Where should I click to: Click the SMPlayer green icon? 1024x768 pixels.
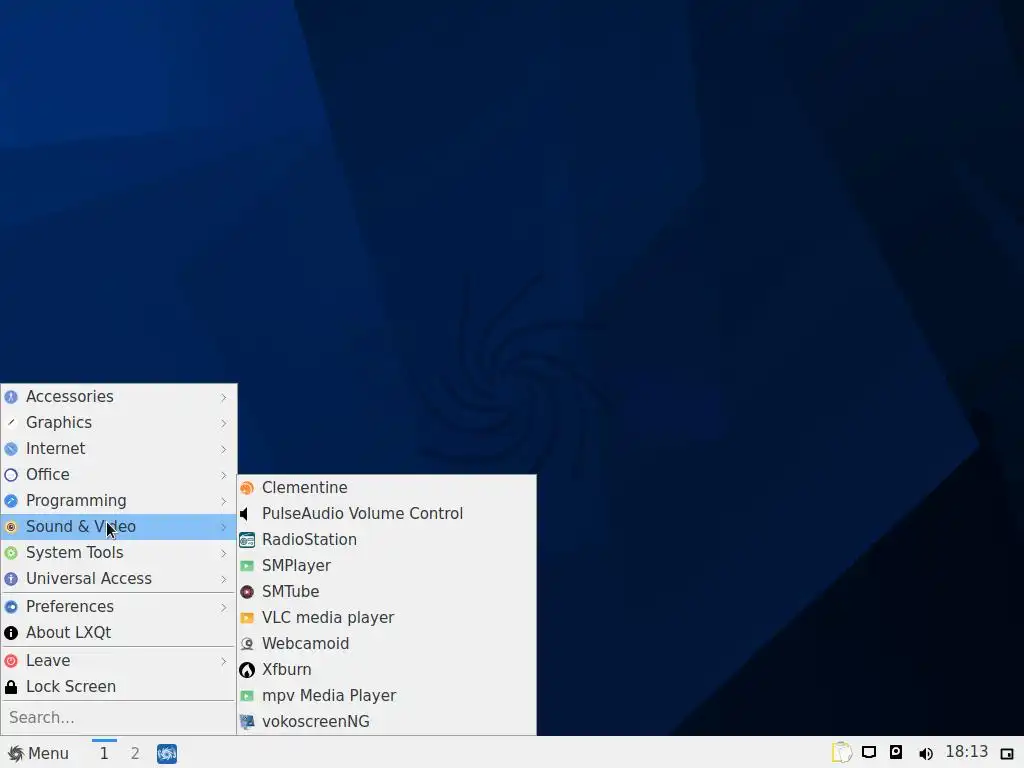(x=247, y=566)
